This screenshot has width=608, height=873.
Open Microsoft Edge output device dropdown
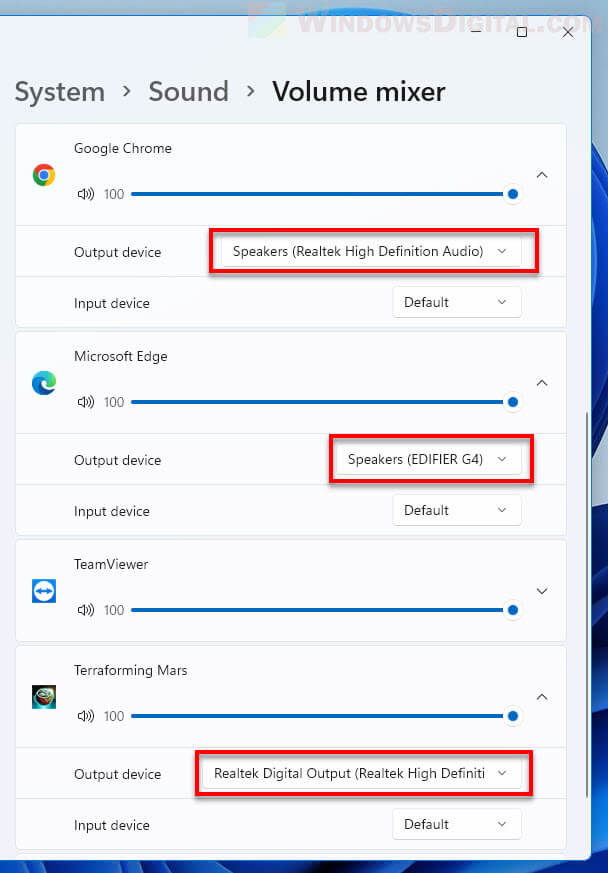coord(429,459)
